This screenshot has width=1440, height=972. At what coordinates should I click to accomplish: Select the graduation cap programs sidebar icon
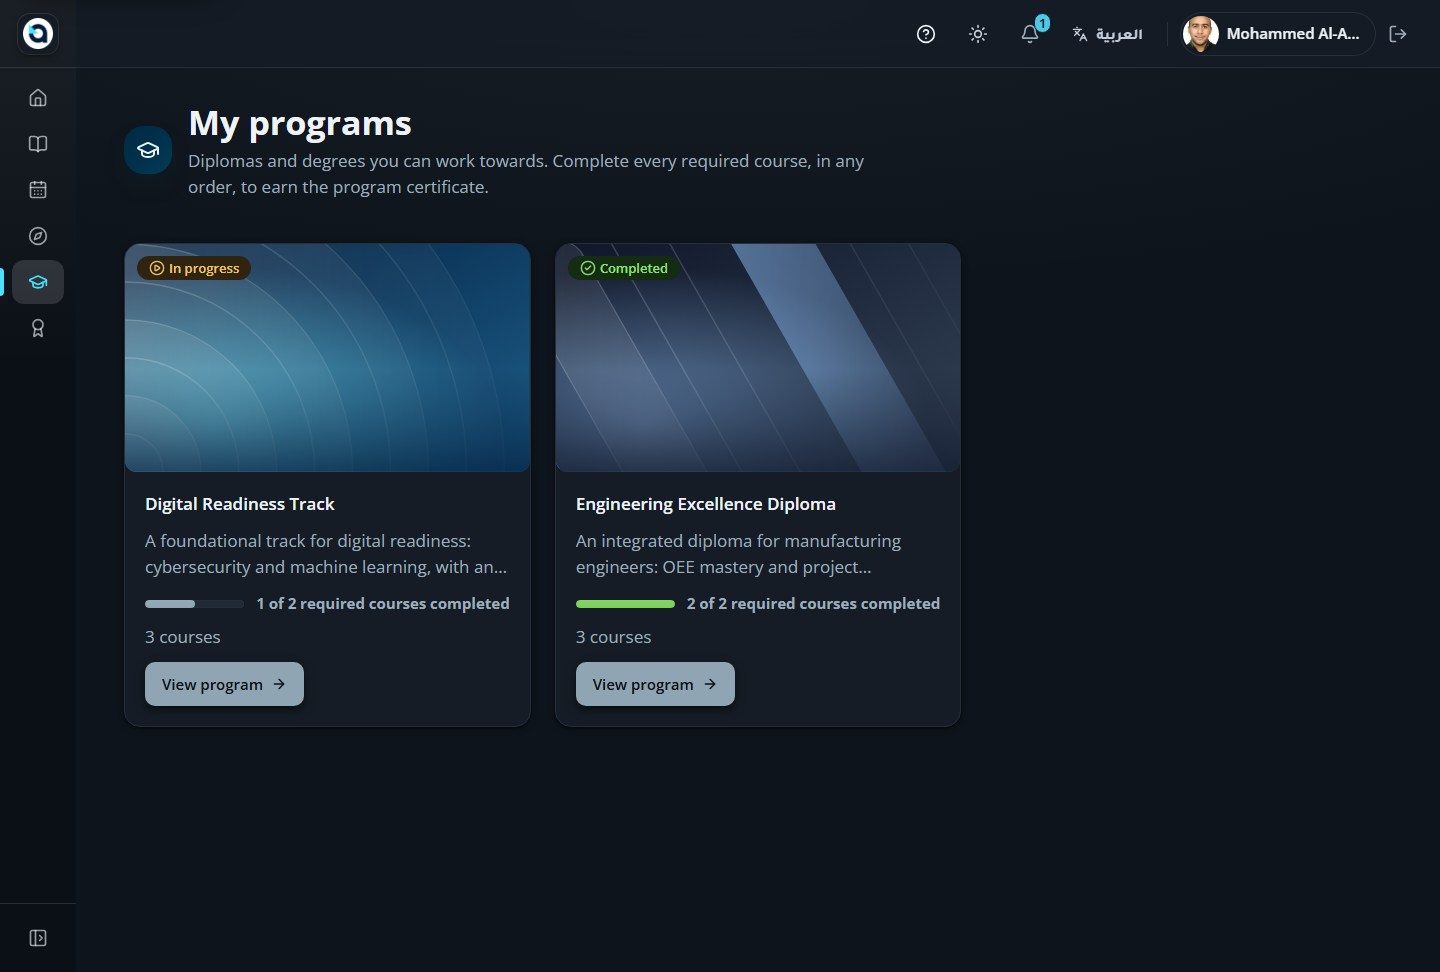(x=38, y=282)
